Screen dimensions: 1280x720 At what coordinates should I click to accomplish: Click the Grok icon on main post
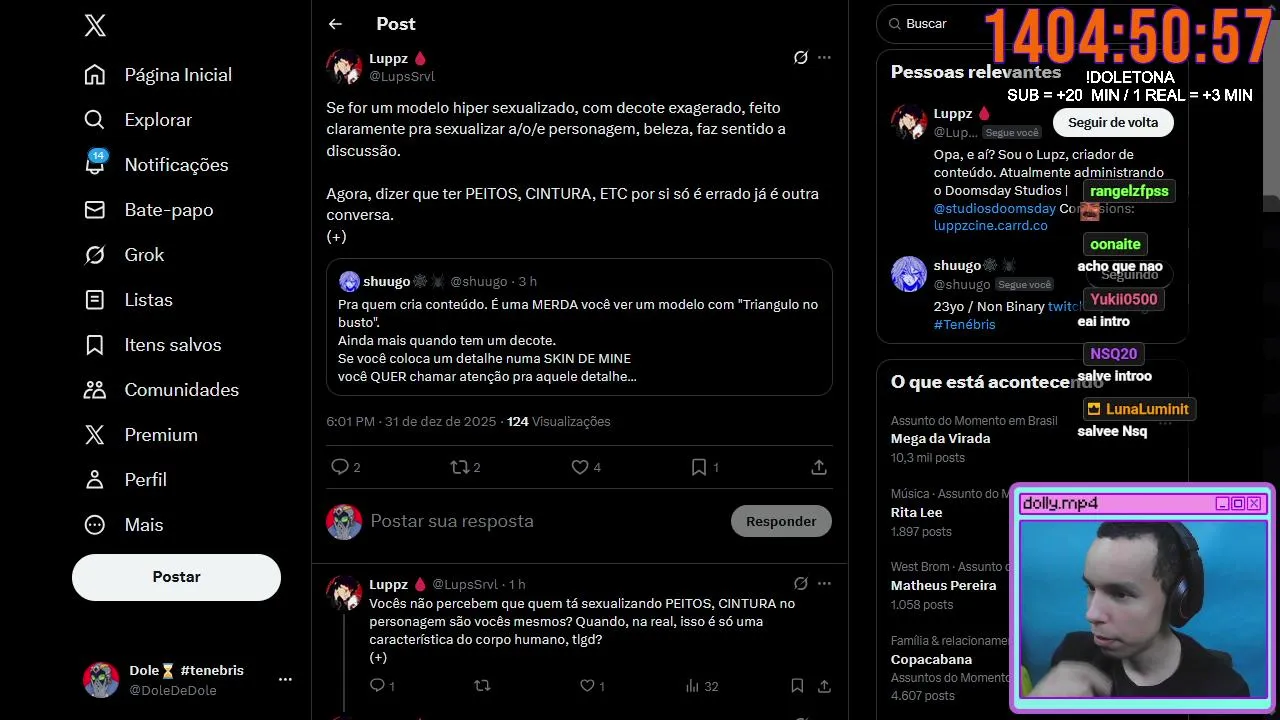tap(800, 58)
